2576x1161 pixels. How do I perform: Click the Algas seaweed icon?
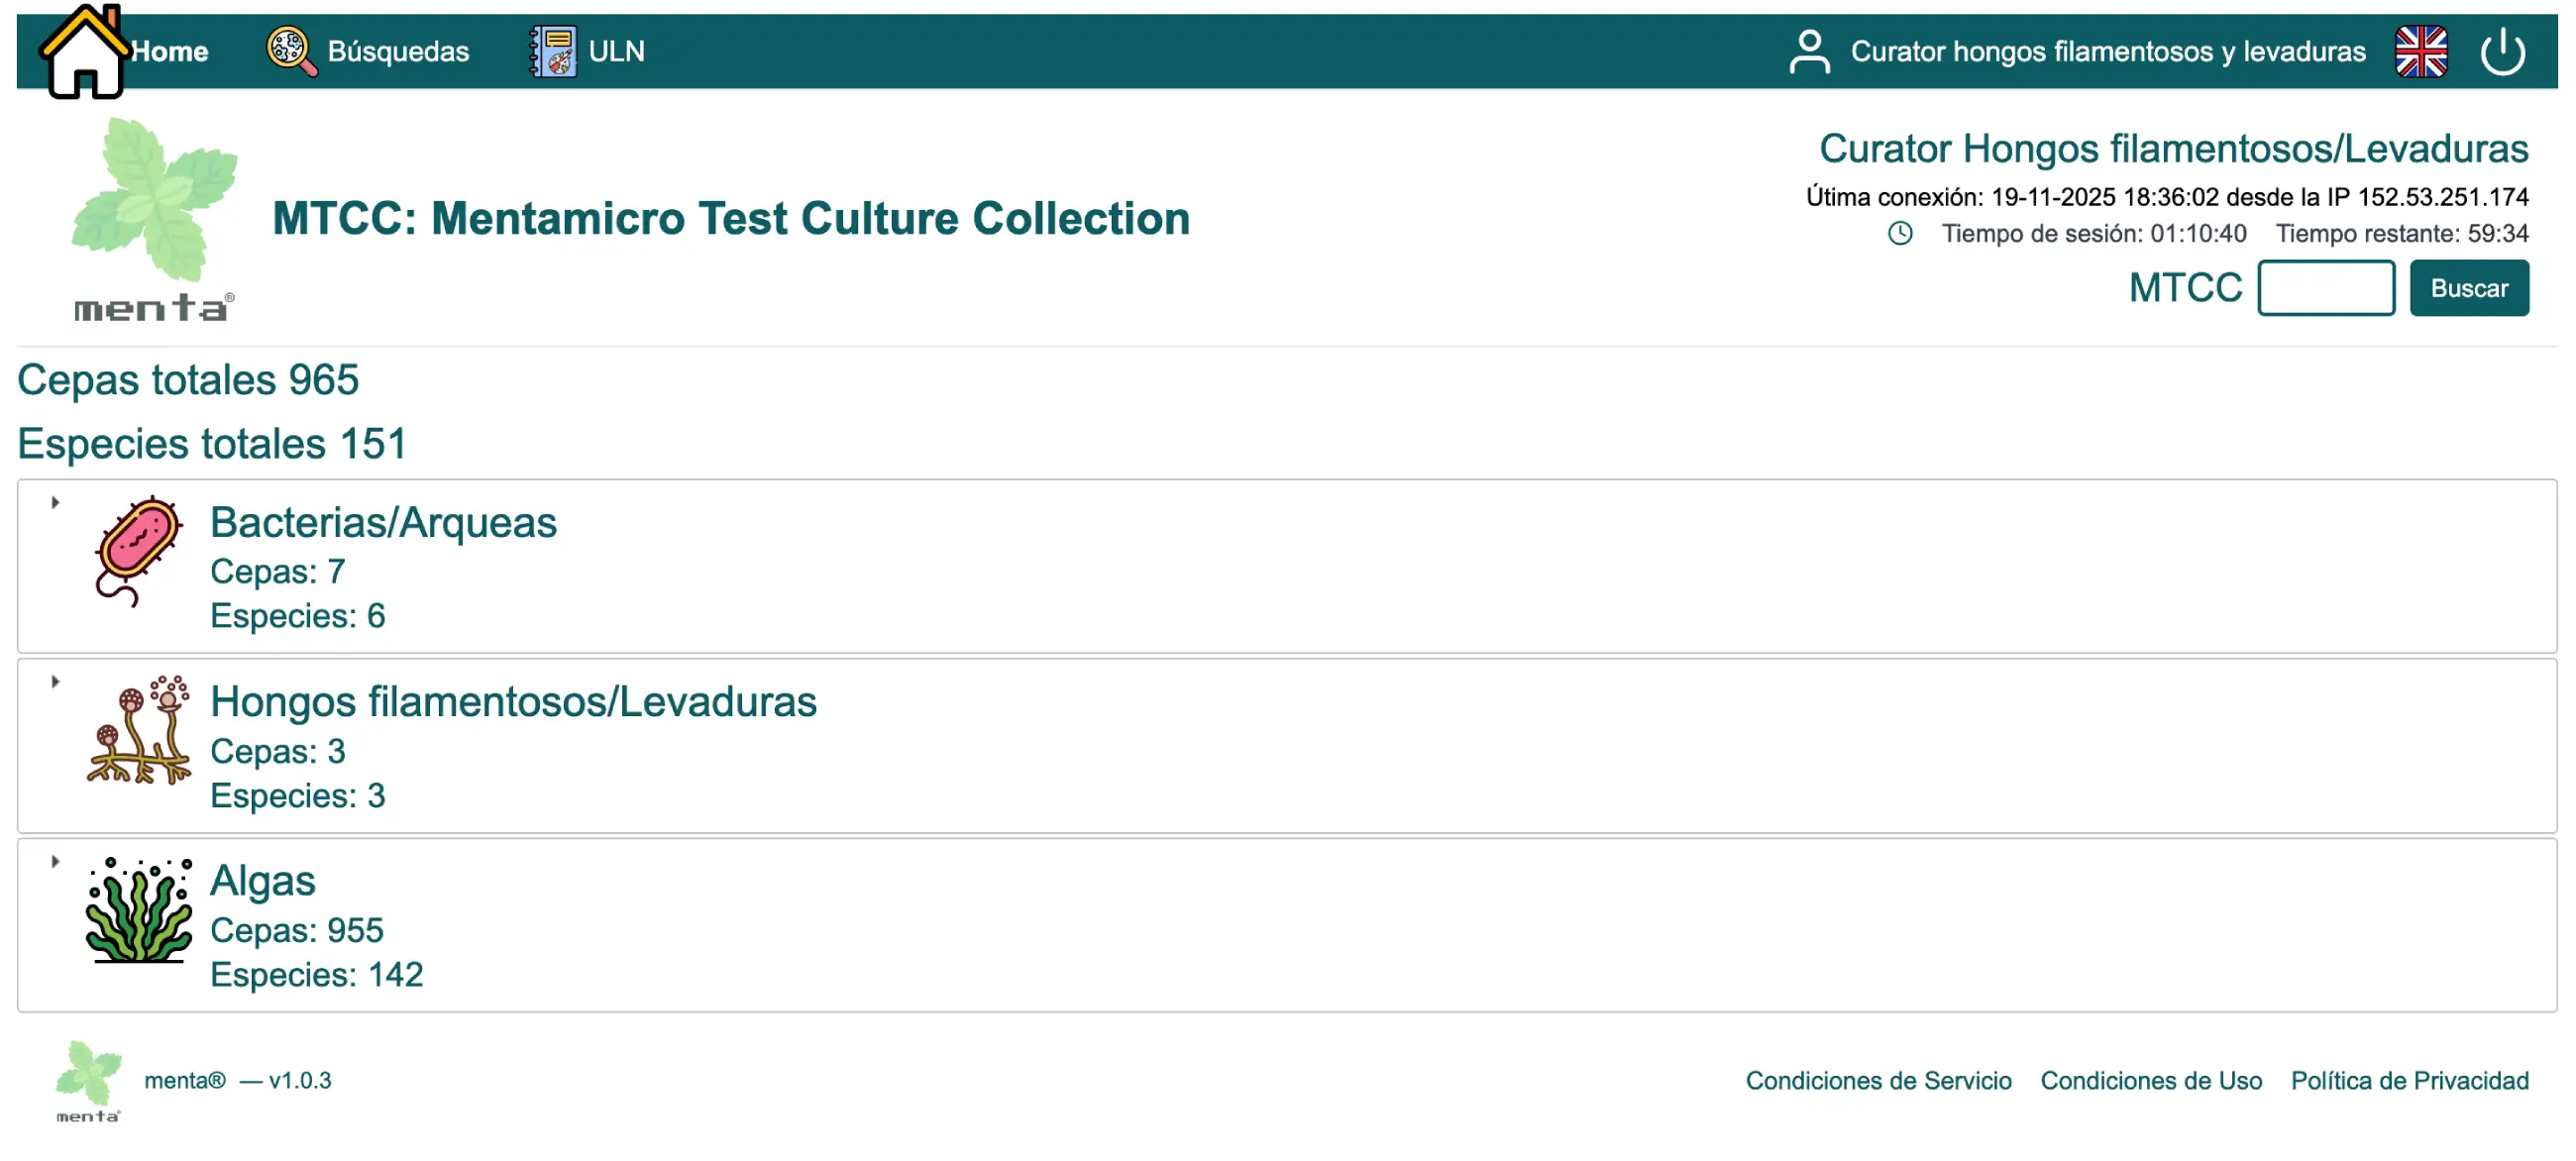138,910
